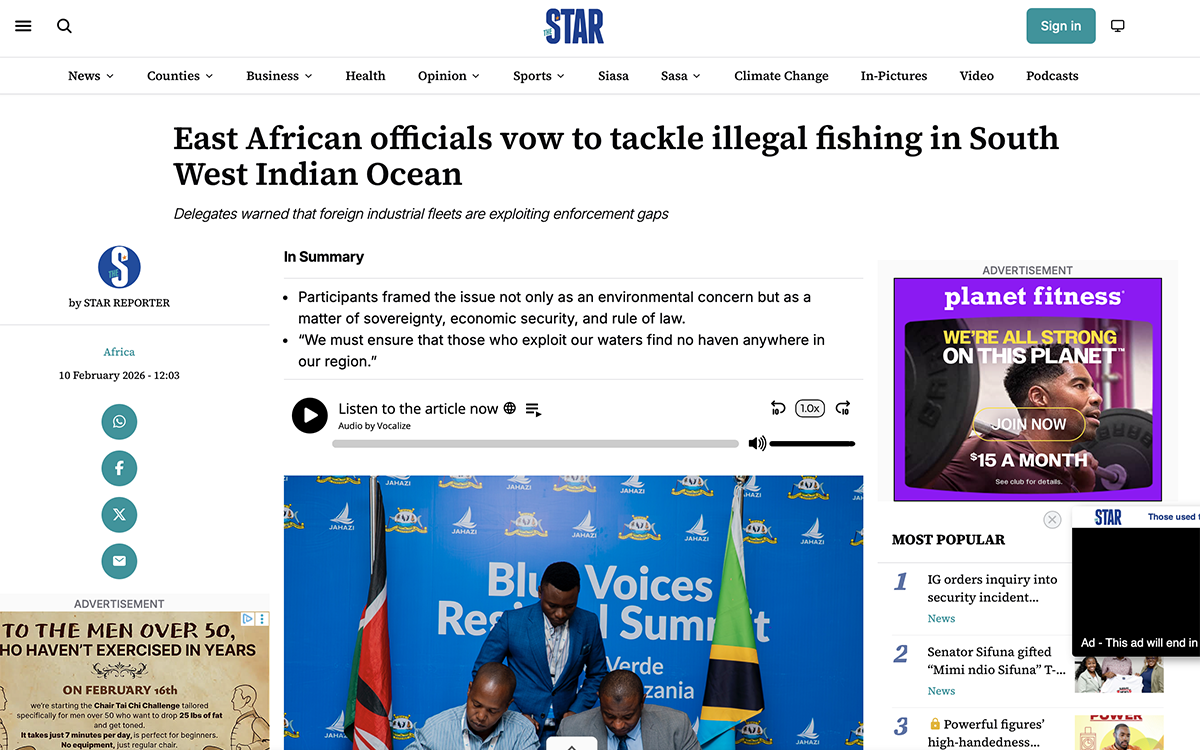Go to the Podcasts section
This screenshot has width=1200, height=750.
[1052, 76]
